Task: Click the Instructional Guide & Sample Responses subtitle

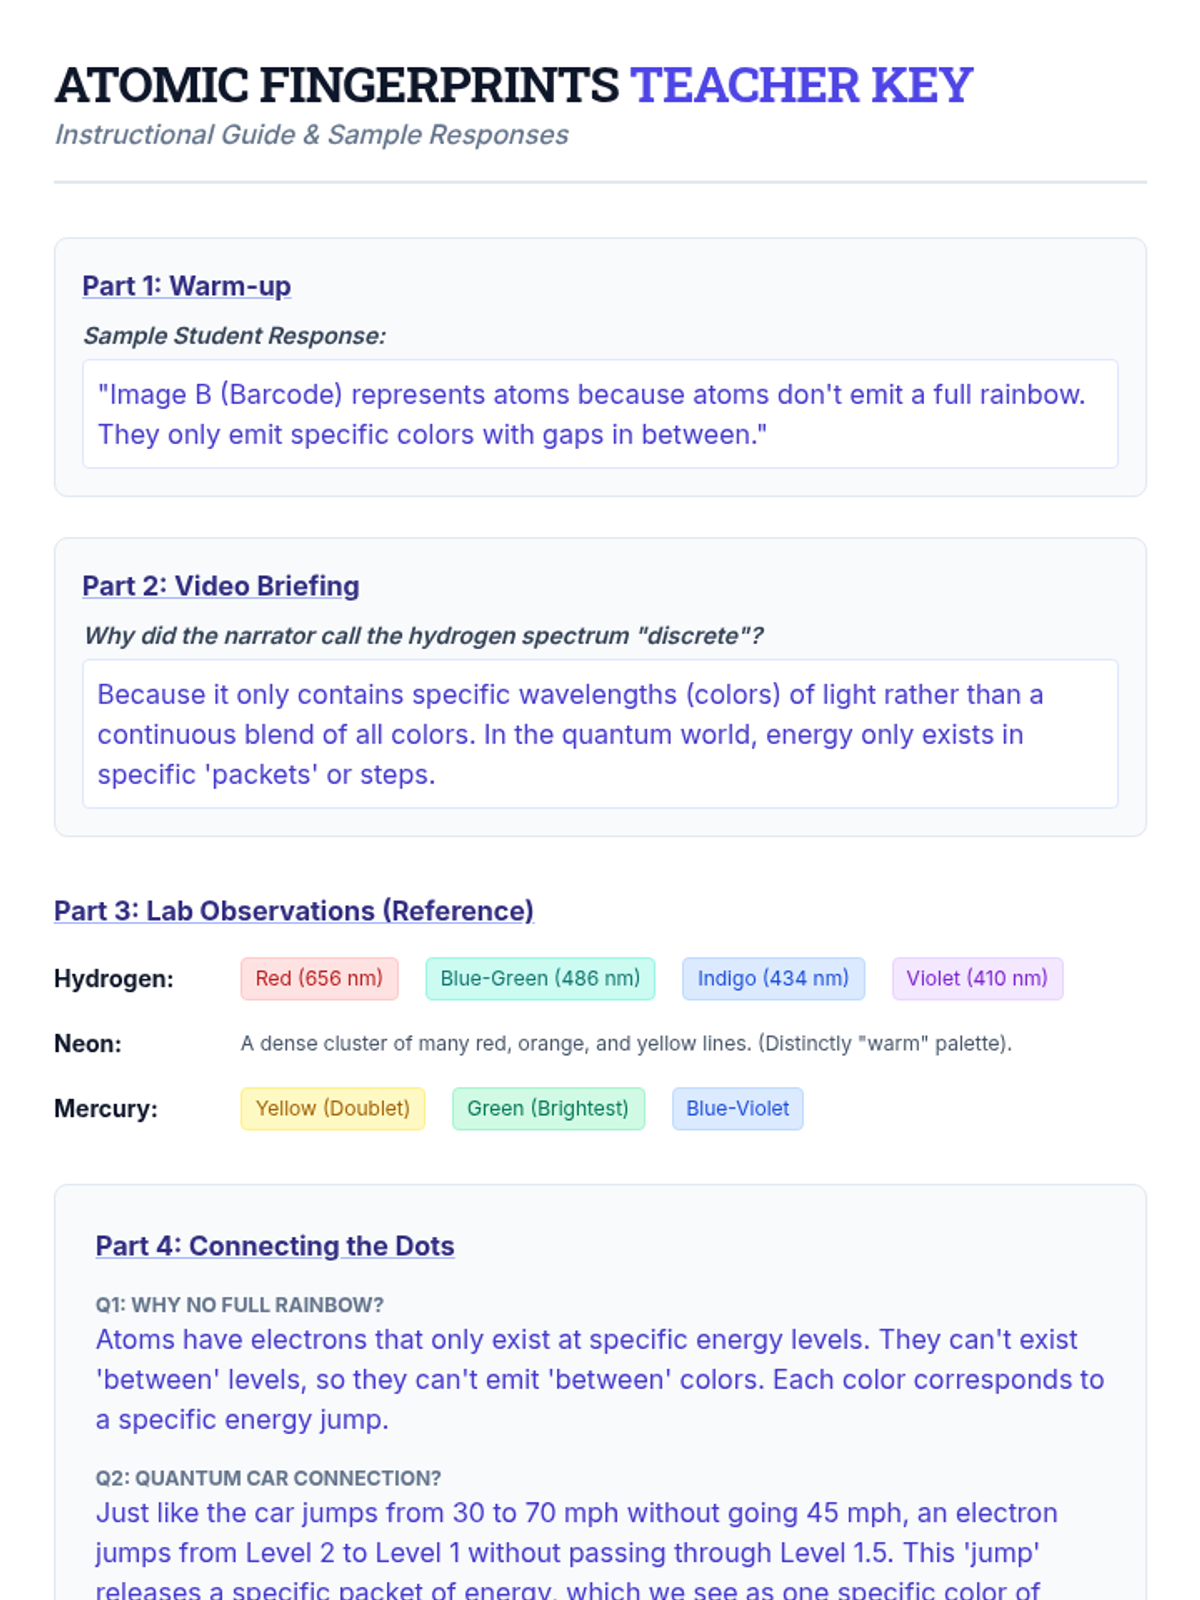Action: [311, 135]
